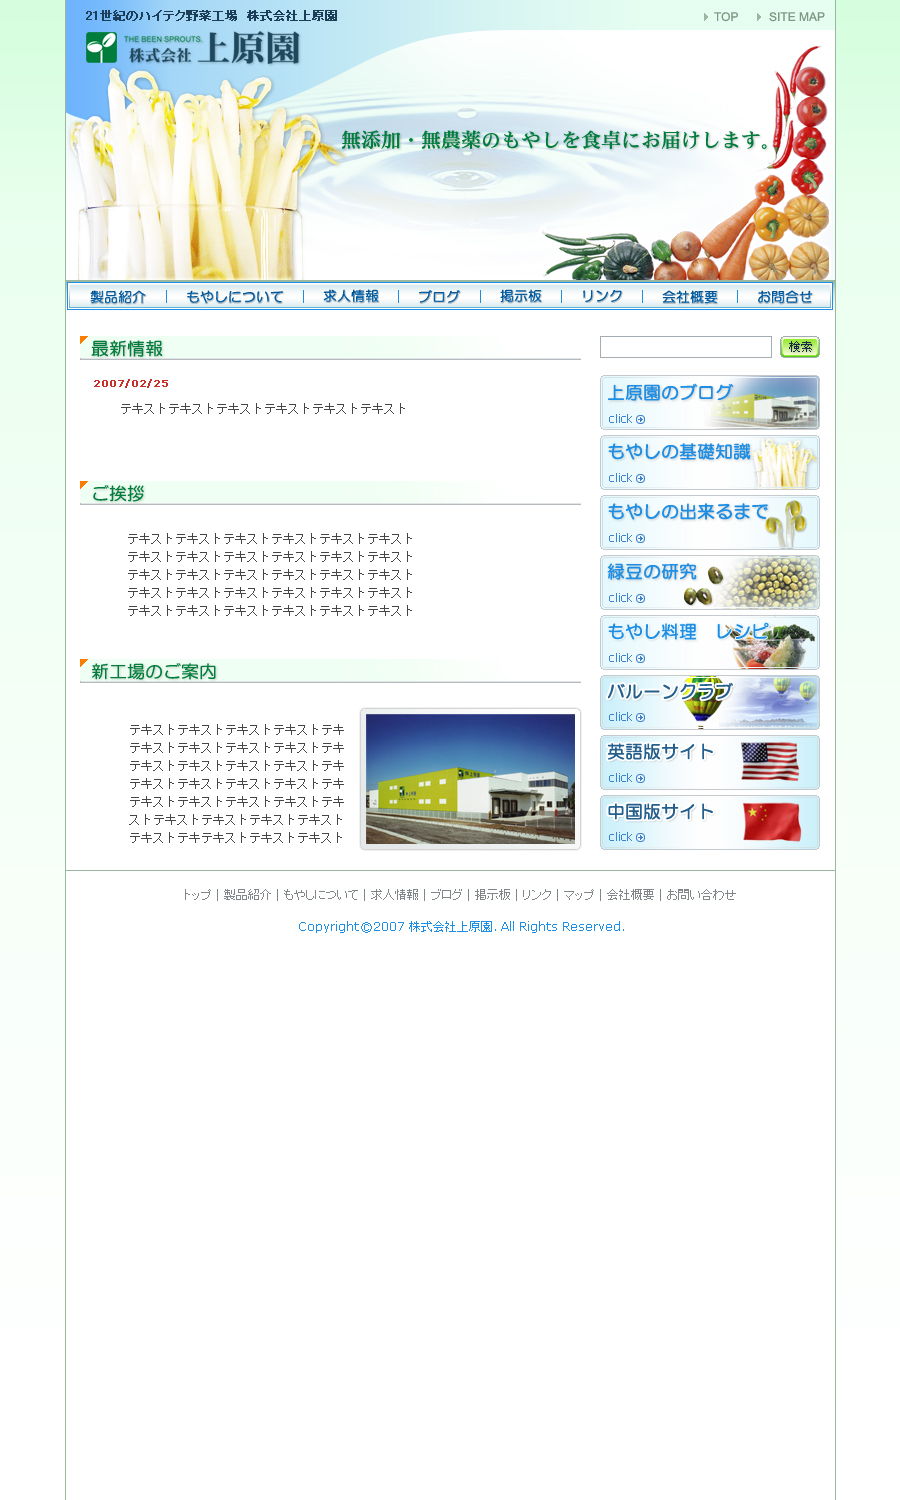Open footer link トップ

[x=196, y=895]
